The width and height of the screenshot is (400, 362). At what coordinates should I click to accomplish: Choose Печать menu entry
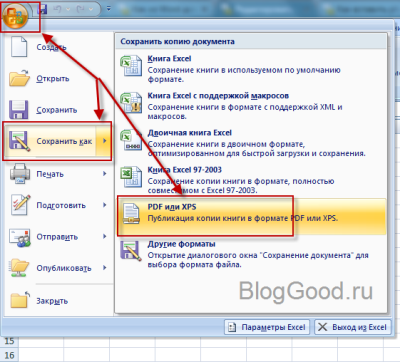(x=50, y=174)
